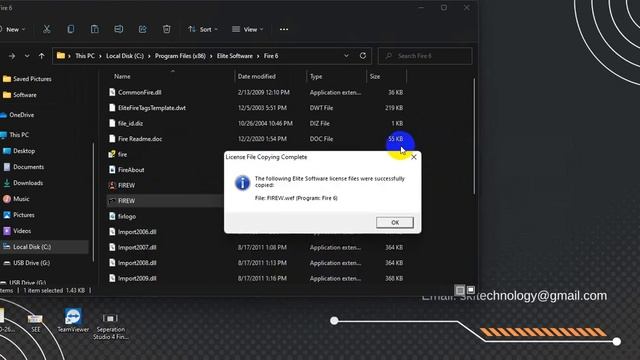Select USB Drive (G:) in navigation pane
The width and height of the screenshot is (640, 360).
pos(26,263)
